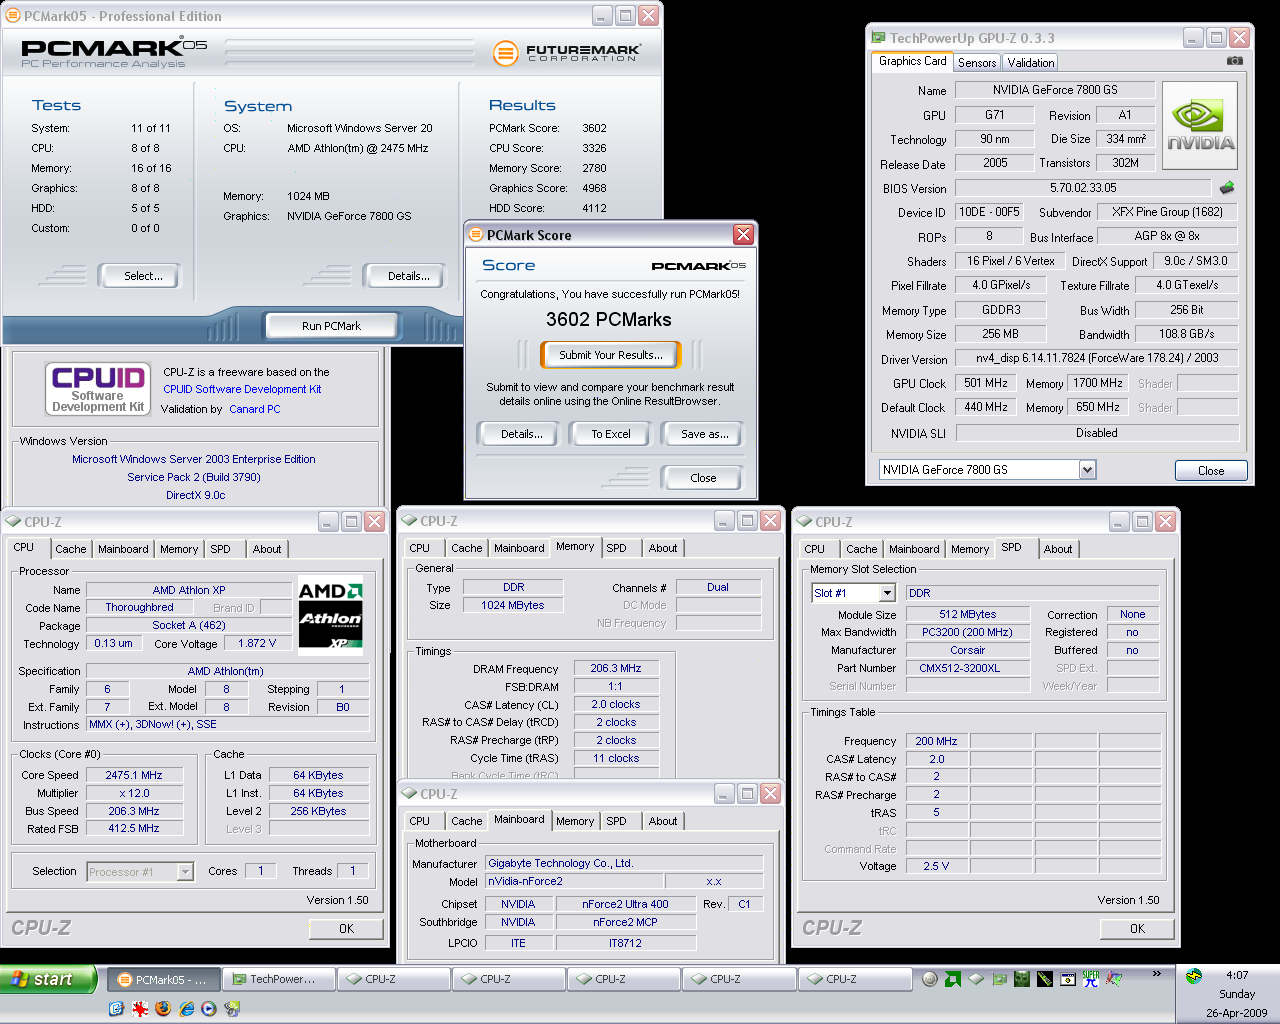Screen dimensions: 1280x1024
Task: Click the round grey icon in the taskbar toolbar
Action: [x=930, y=979]
